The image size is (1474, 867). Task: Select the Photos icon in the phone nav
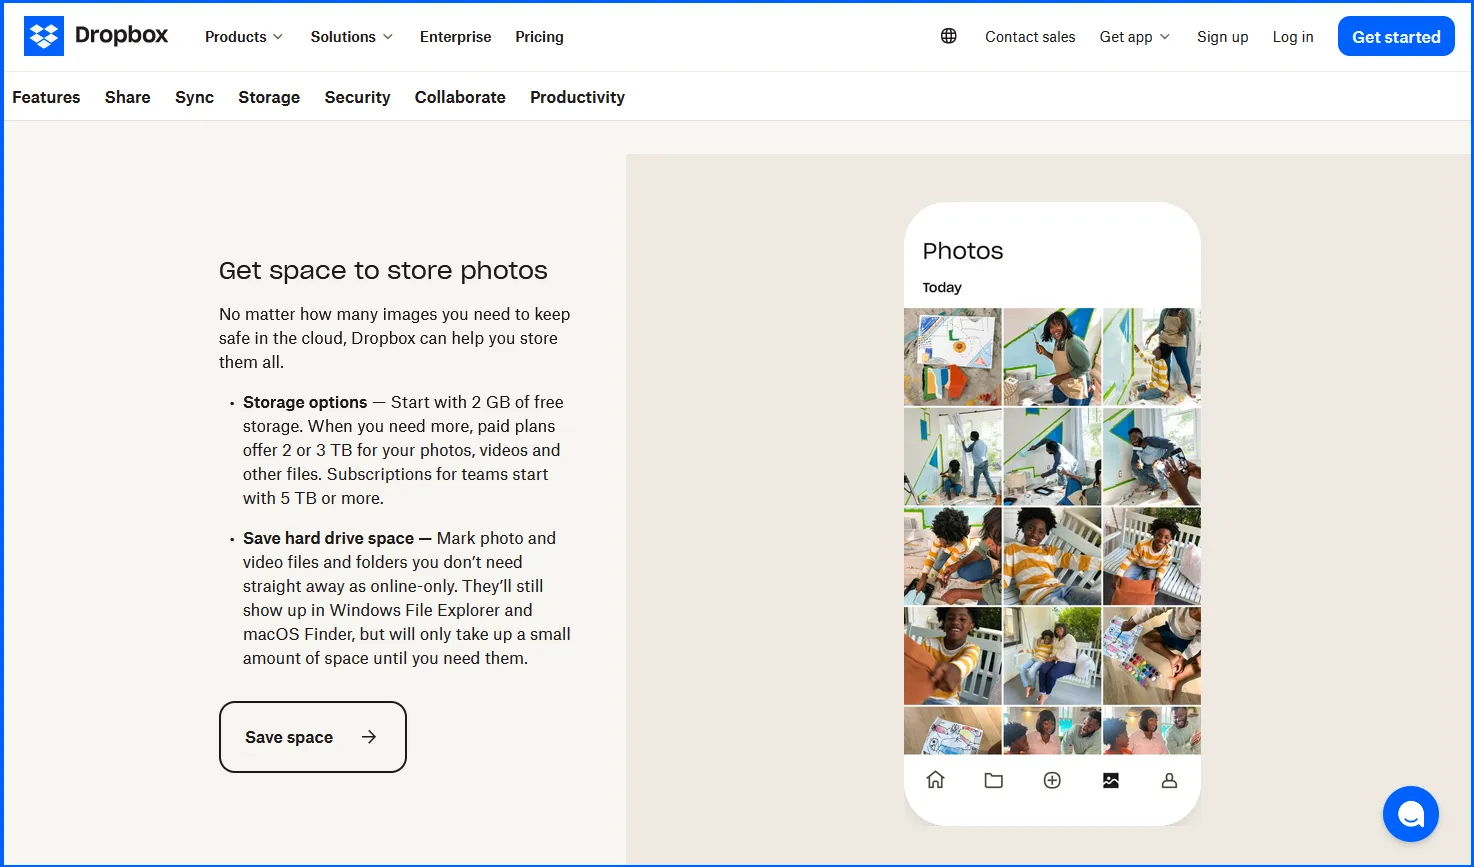click(x=1110, y=780)
